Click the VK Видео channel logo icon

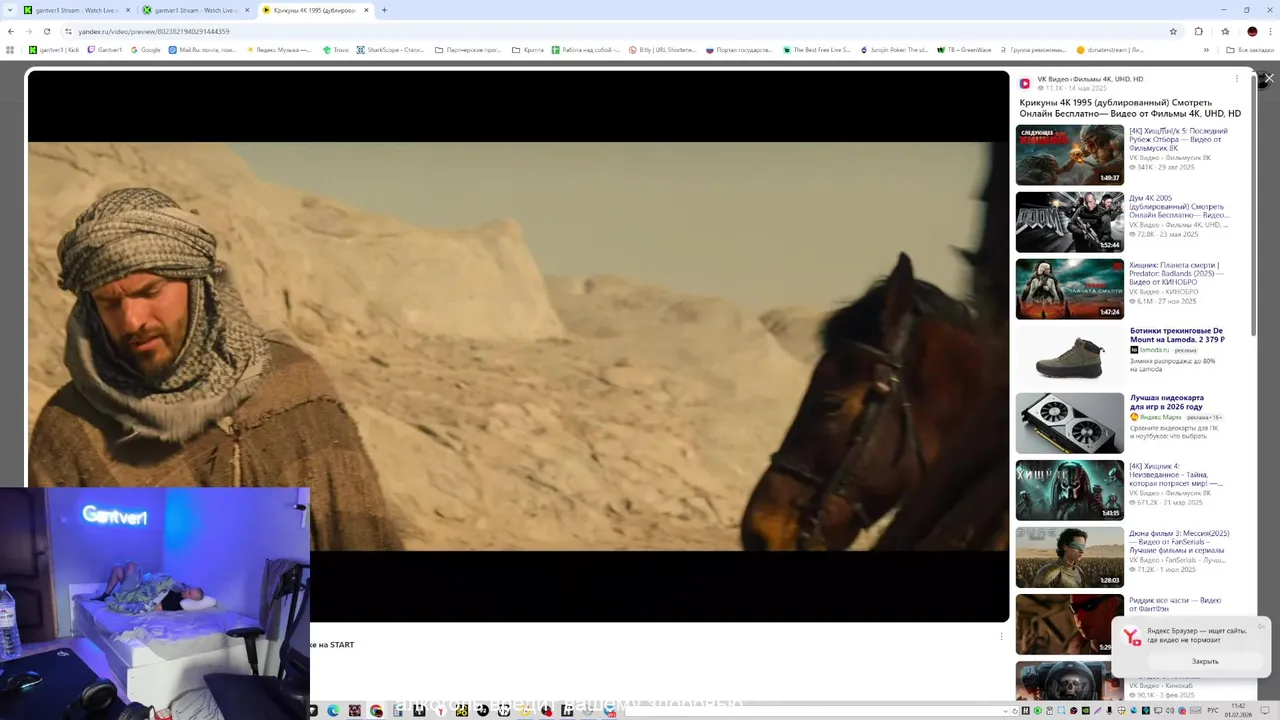[x=1025, y=84]
